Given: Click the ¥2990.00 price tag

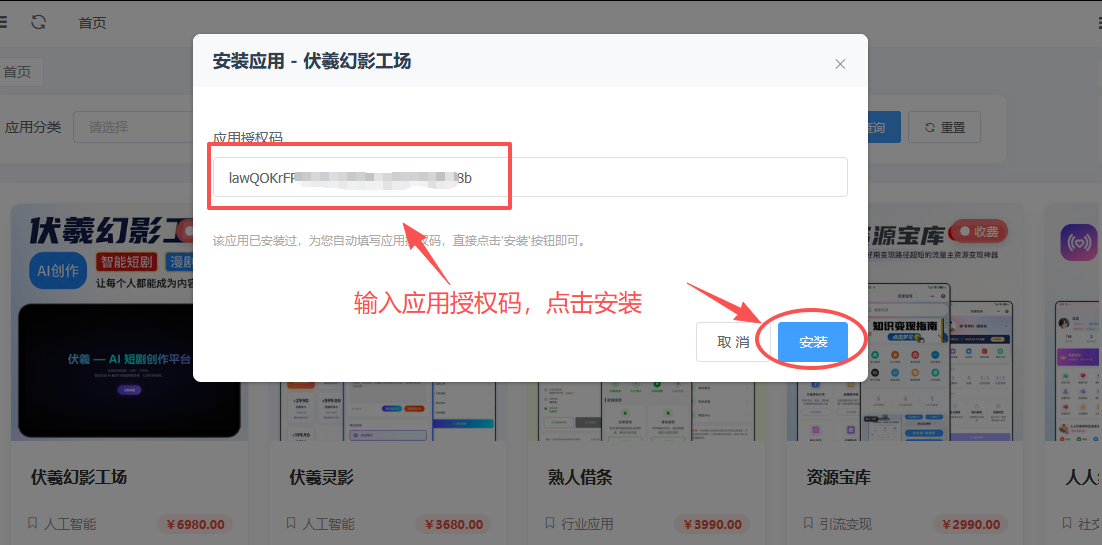Looking at the screenshot, I should click(971, 524).
